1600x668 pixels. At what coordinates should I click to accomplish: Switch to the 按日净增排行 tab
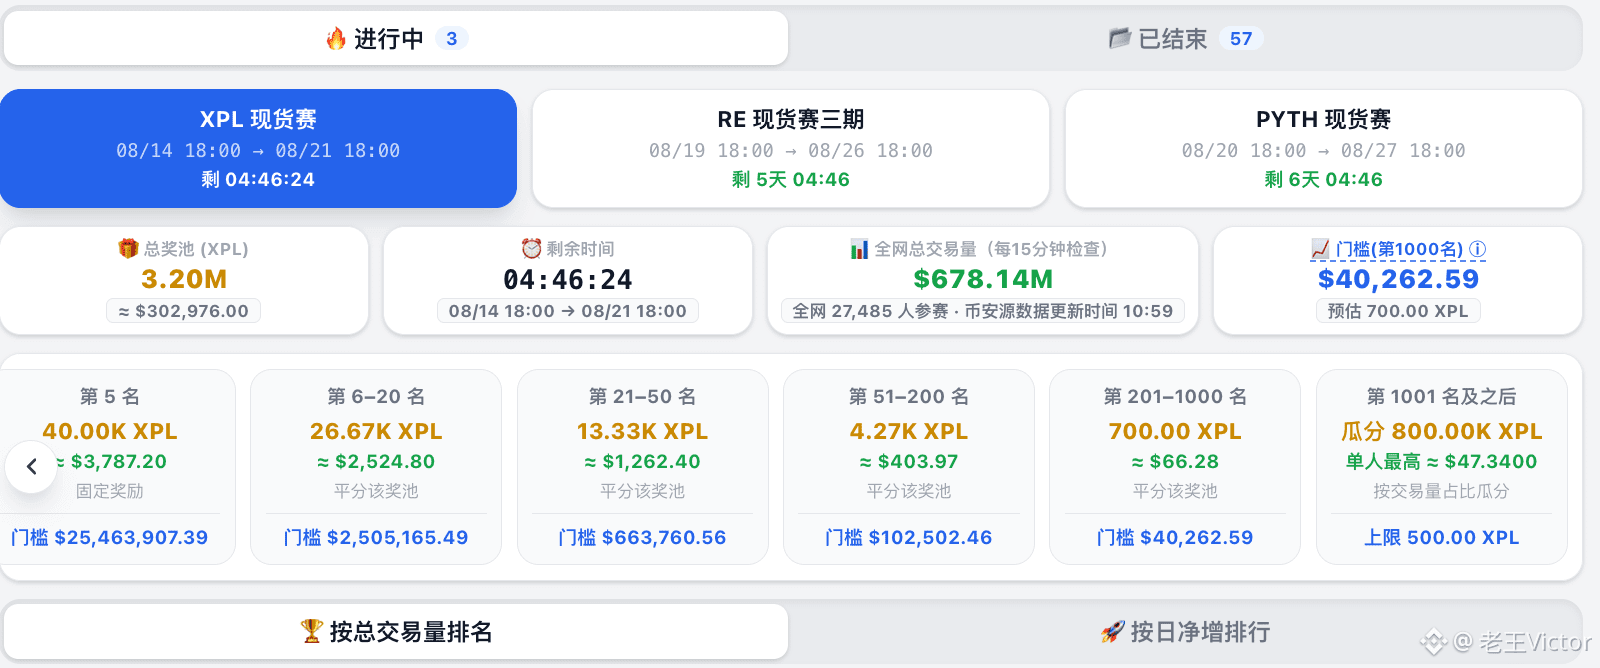click(1186, 631)
